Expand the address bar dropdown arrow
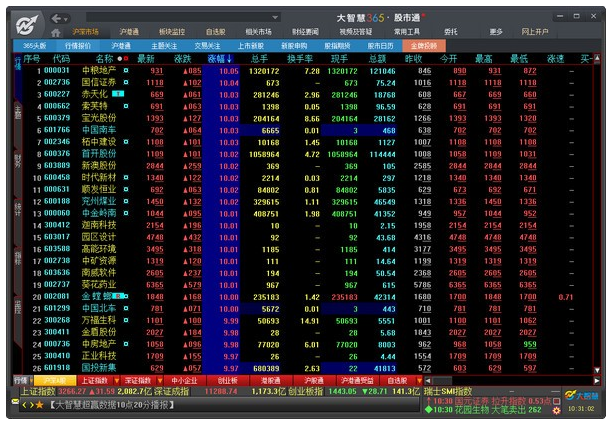This screenshot has width=608, height=423. (275, 17)
